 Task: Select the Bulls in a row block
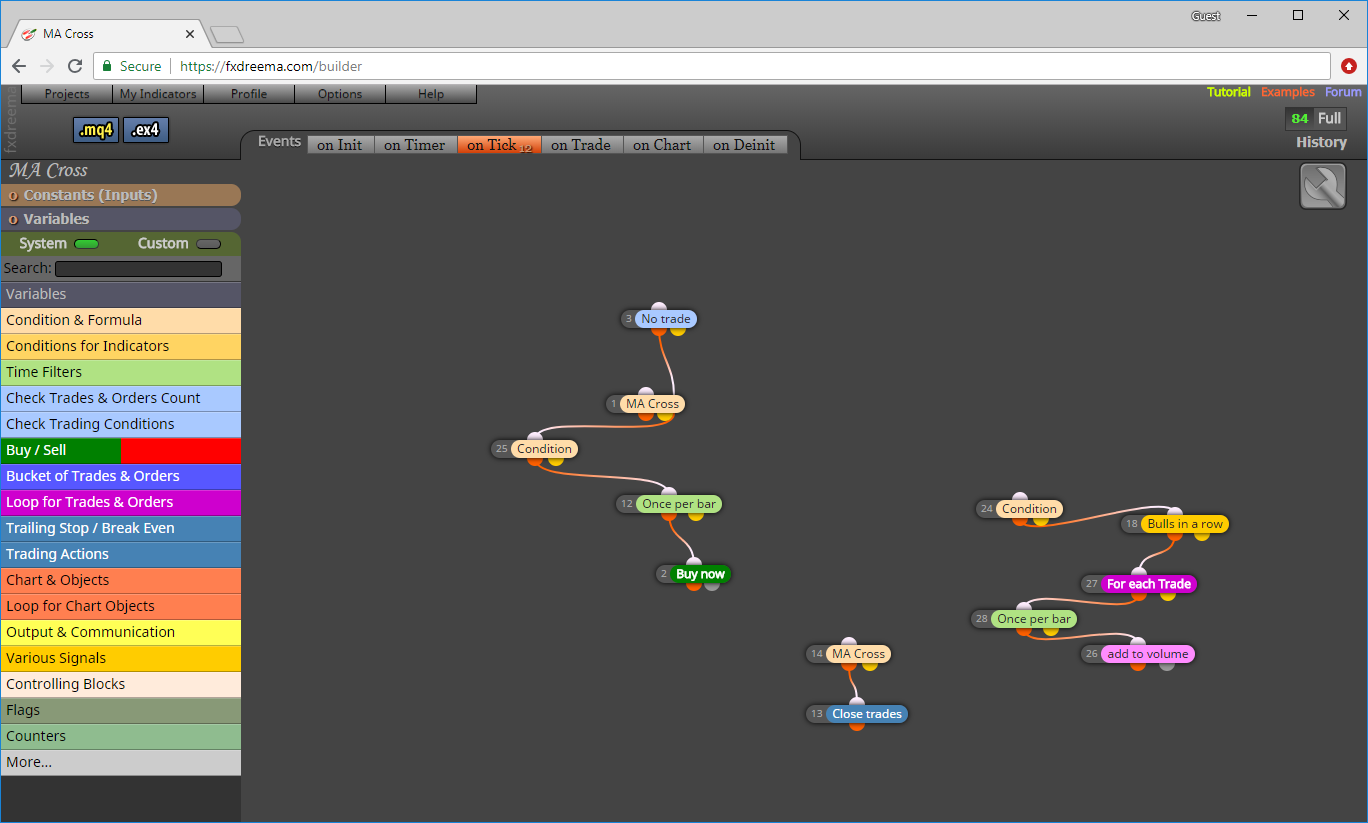tap(1185, 524)
